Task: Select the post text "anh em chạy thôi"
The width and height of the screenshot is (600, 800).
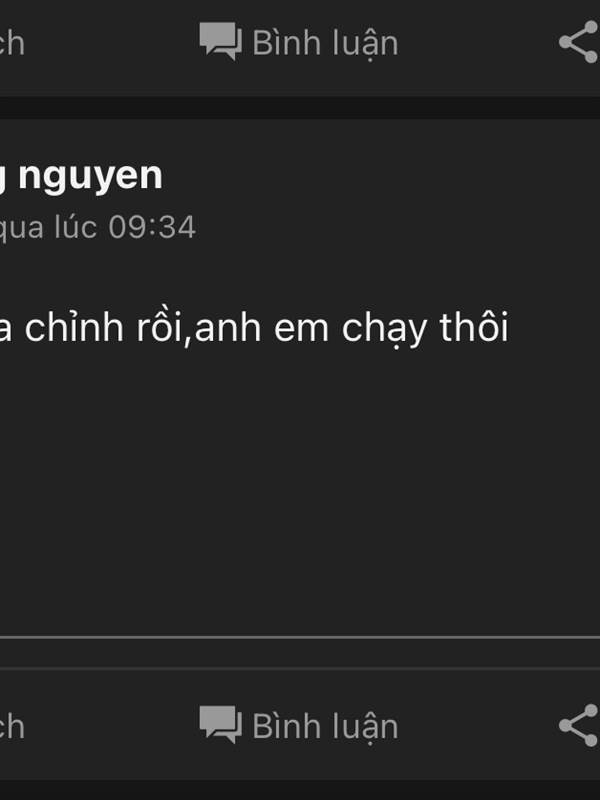Action: click(x=352, y=329)
